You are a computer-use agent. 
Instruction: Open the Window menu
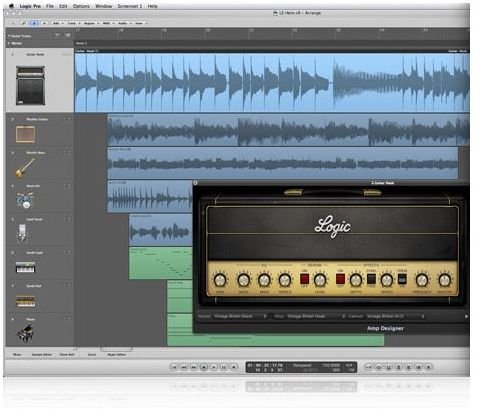tap(104, 6)
